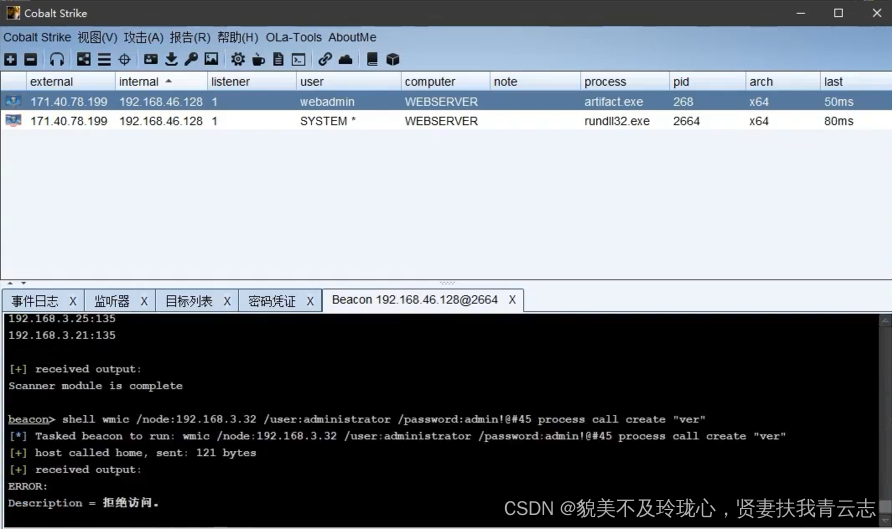This screenshot has width=892, height=529.
Task: Click the console scrollbar up arrow
Action: [885, 321]
